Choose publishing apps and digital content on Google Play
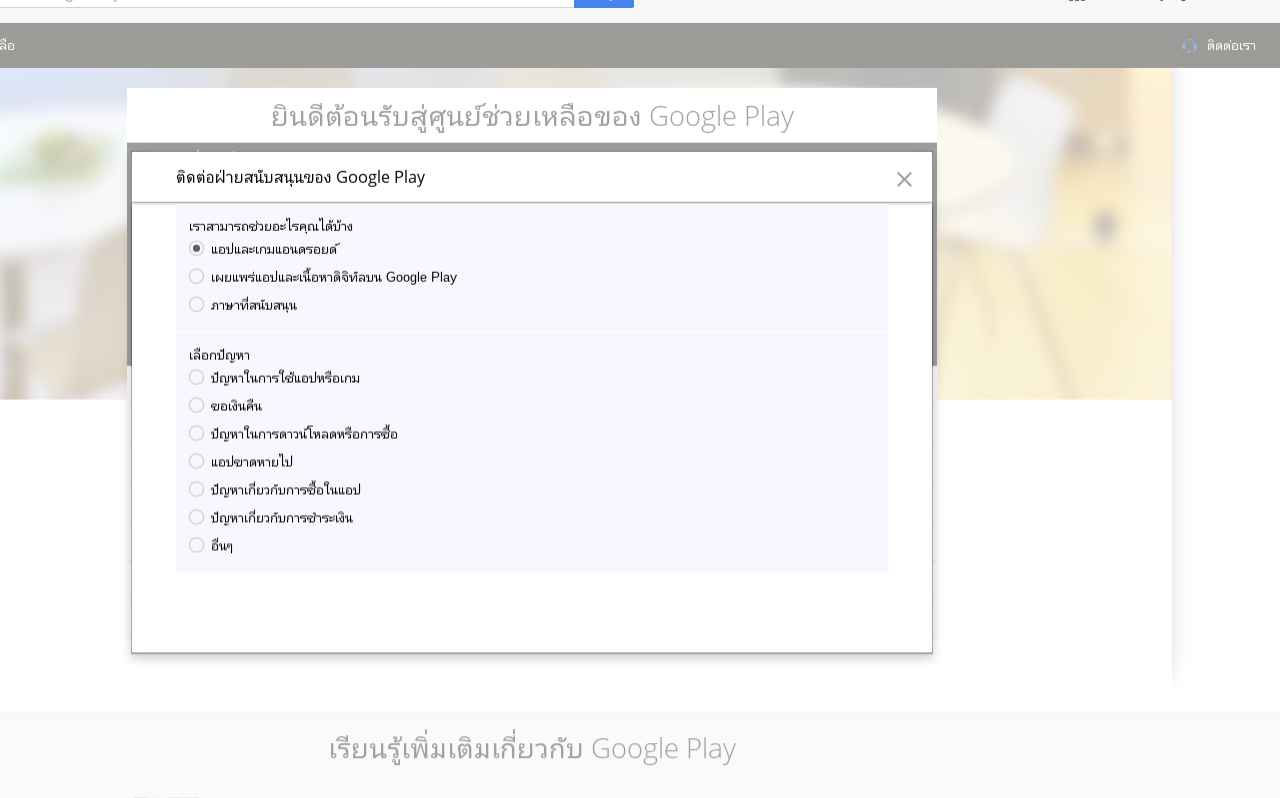The width and height of the screenshot is (1280, 798). [197, 276]
